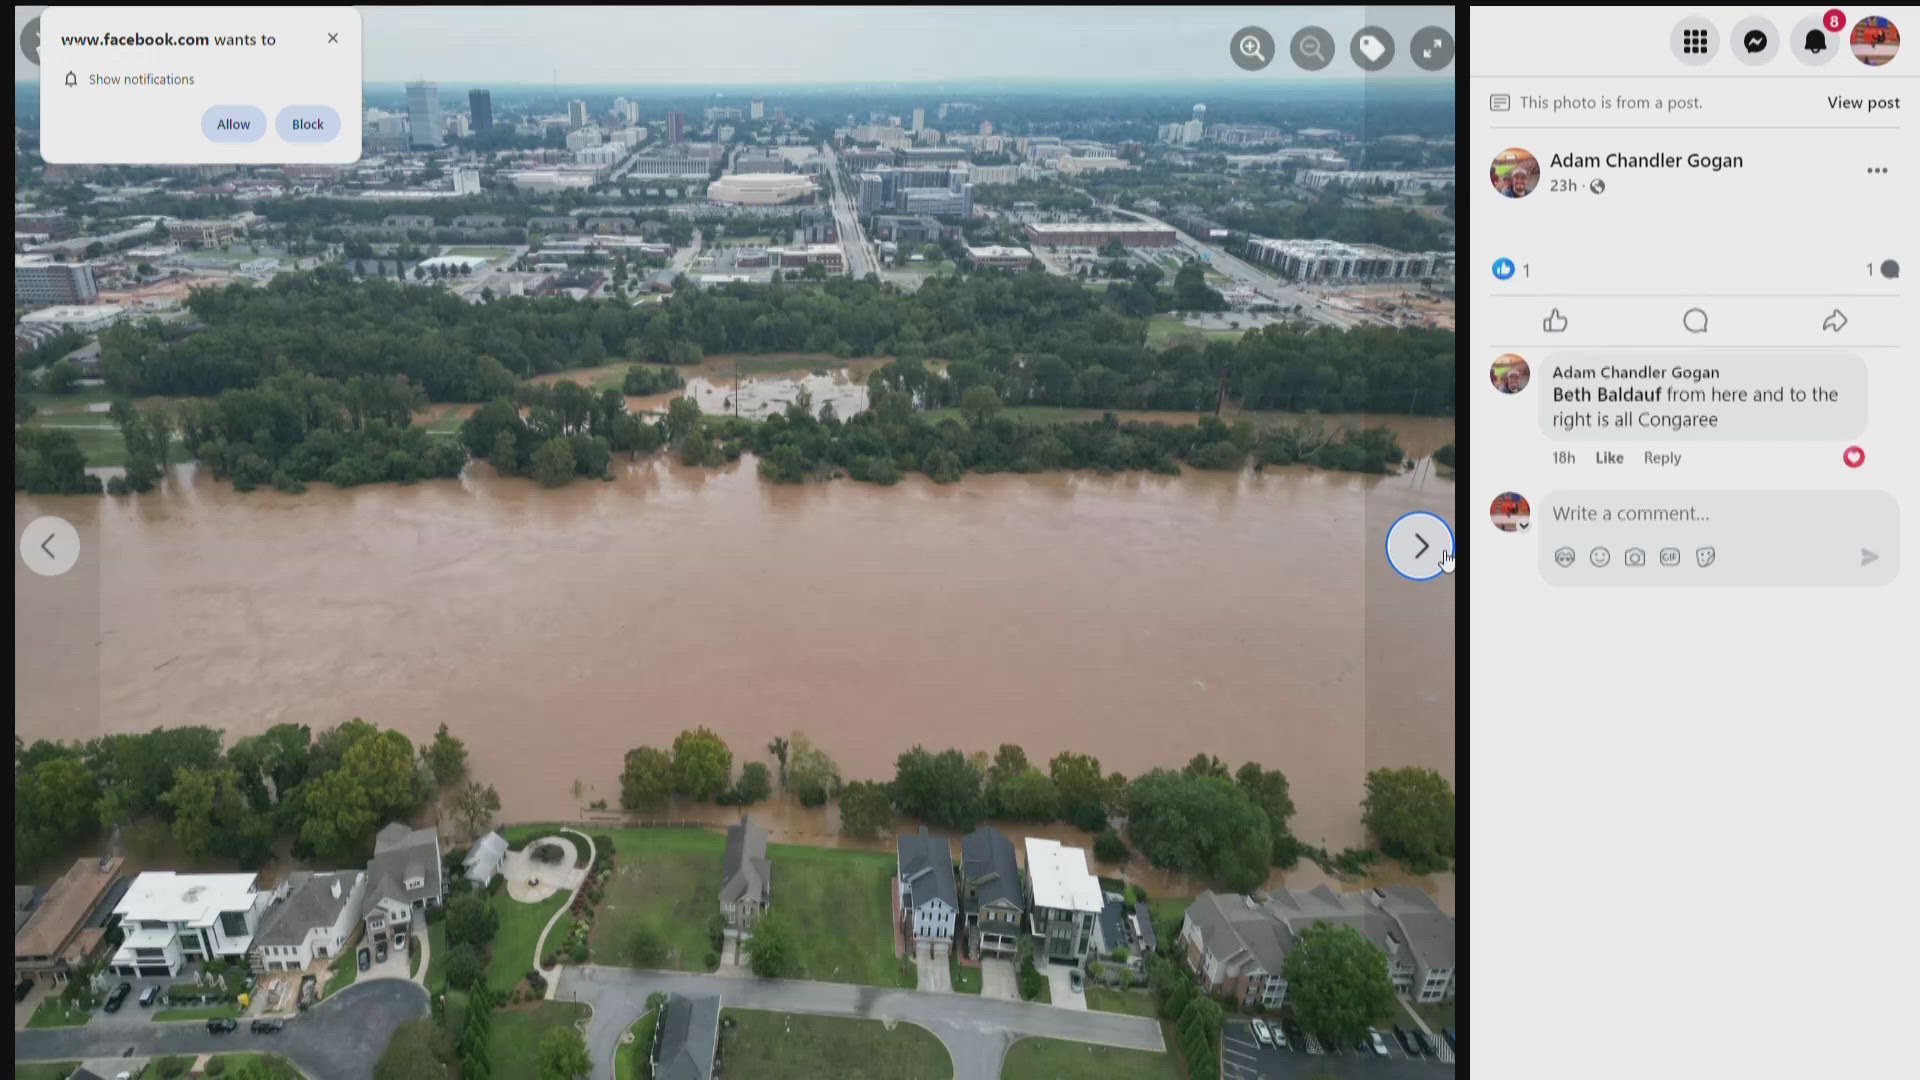Image resolution: width=1920 pixels, height=1080 pixels.
Task: Click Like on Adam's comment
Action: coord(1609,456)
